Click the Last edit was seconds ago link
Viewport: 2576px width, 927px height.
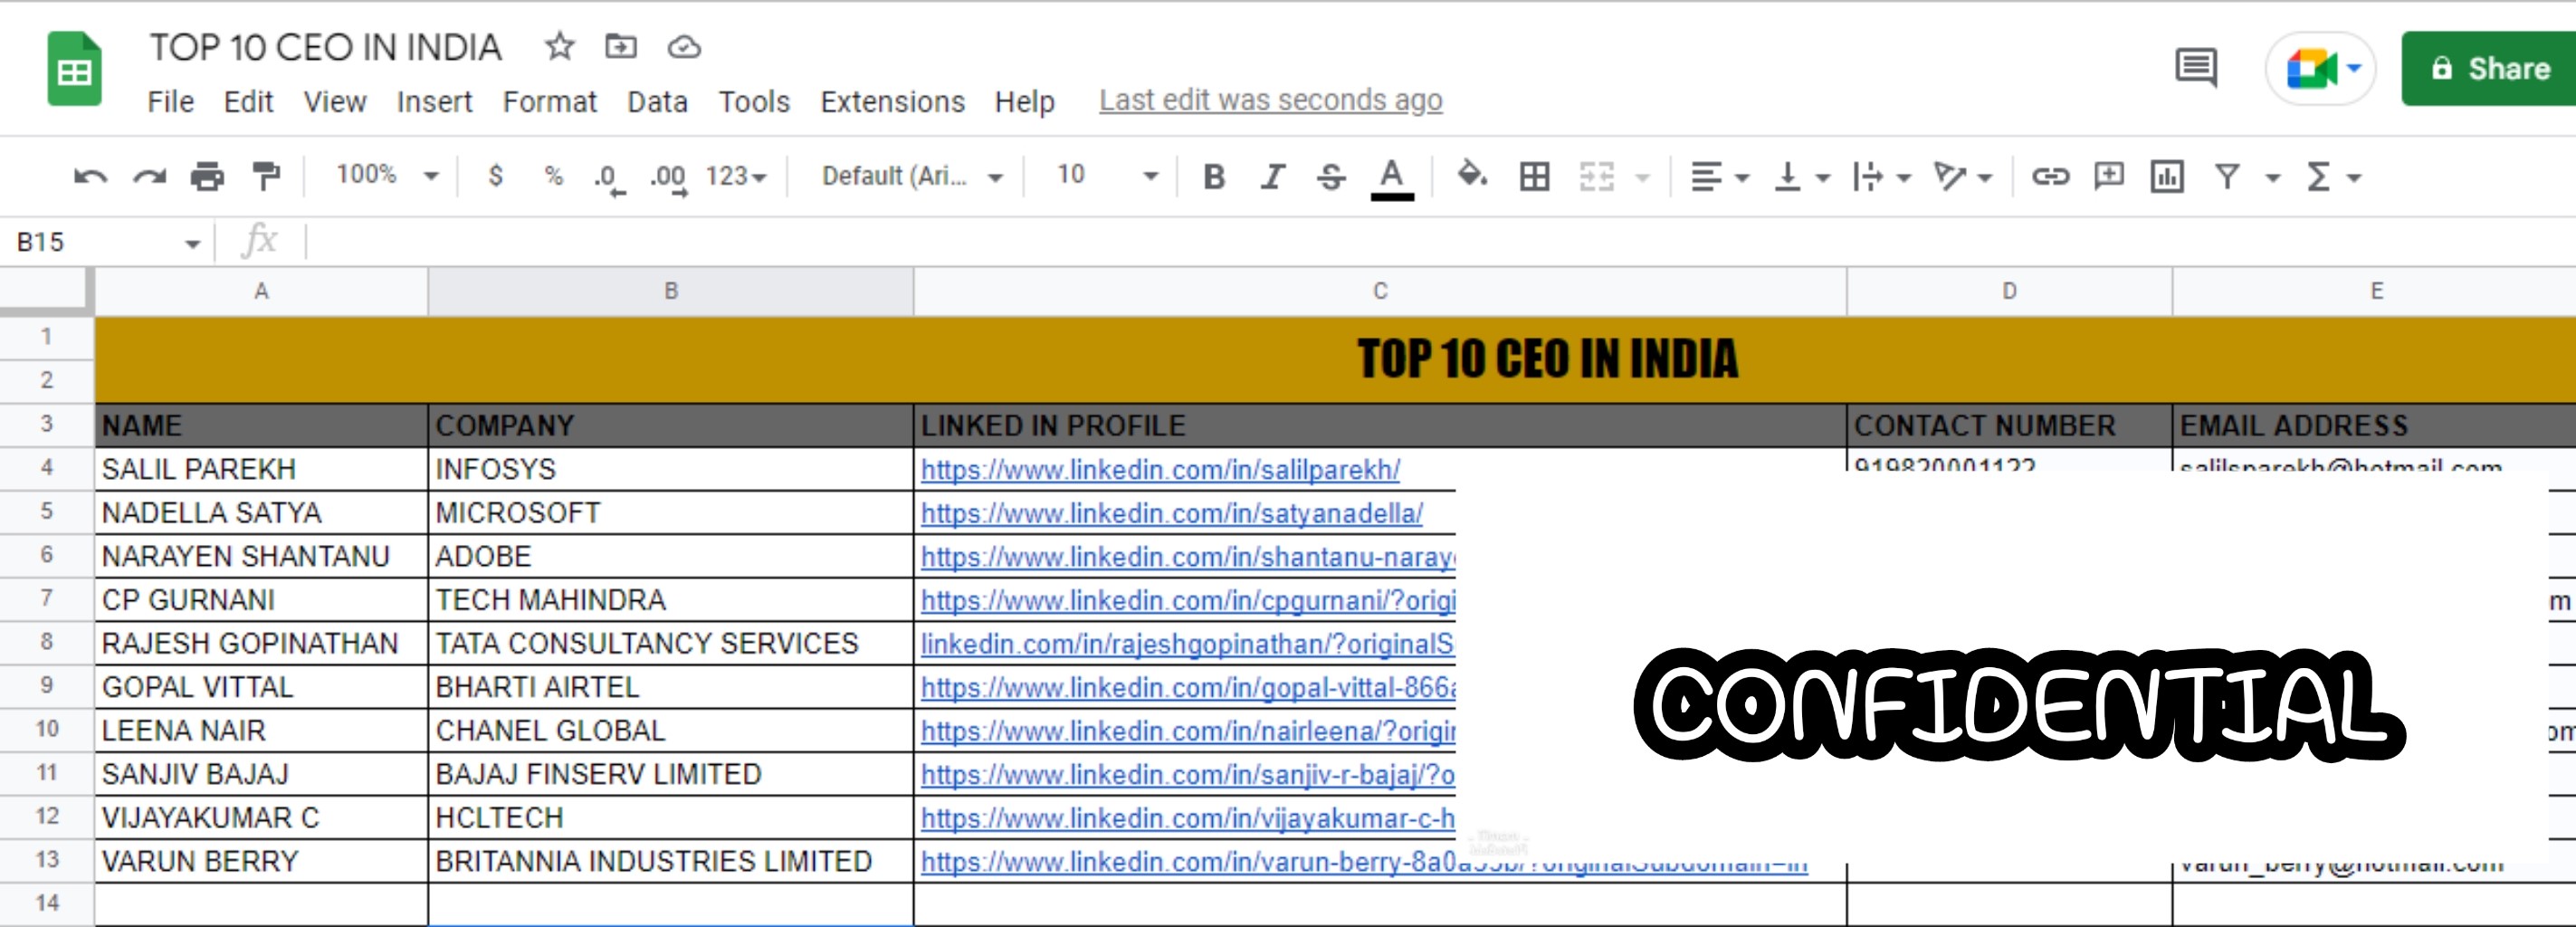[x=1270, y=100]
